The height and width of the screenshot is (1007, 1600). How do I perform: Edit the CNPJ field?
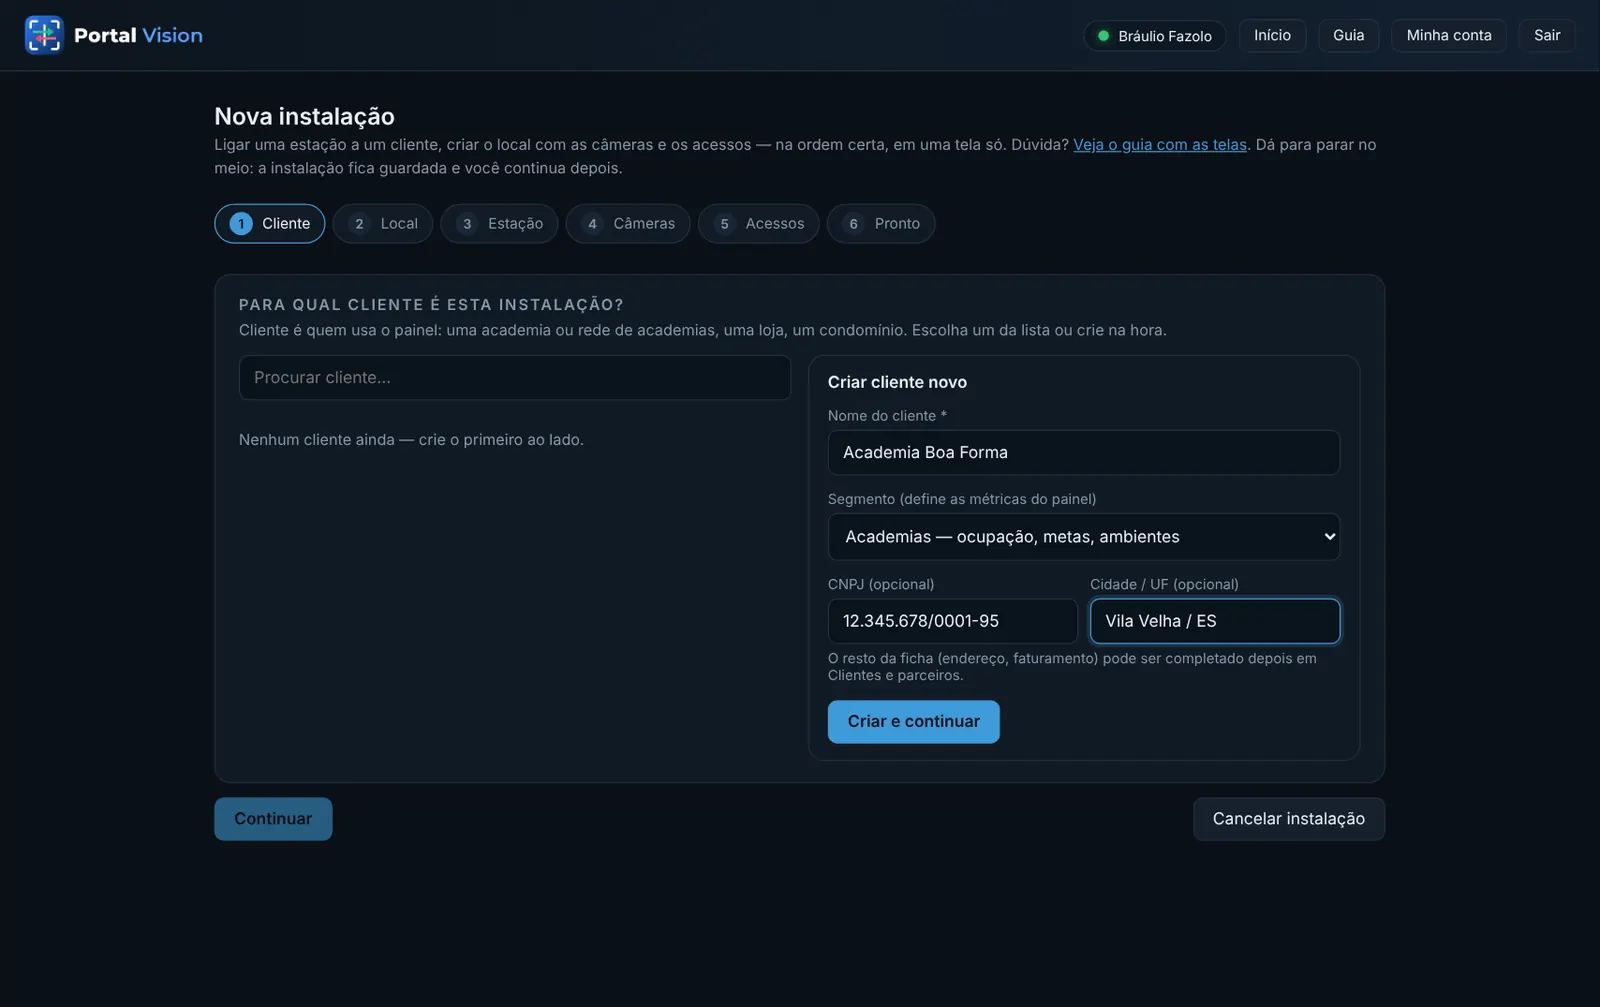pos(953,621)
